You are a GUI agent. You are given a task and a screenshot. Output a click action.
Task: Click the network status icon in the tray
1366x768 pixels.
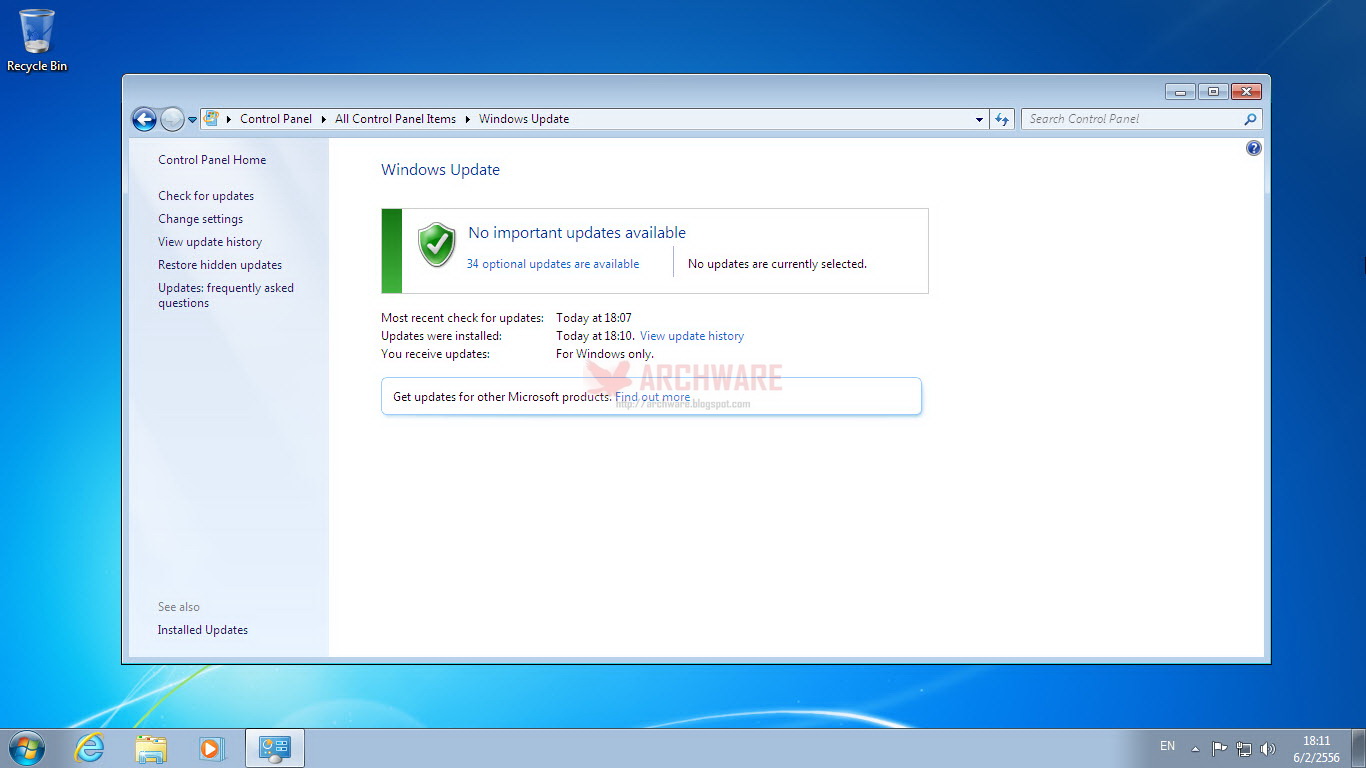pyautogui.click(x=1243, y=747)
